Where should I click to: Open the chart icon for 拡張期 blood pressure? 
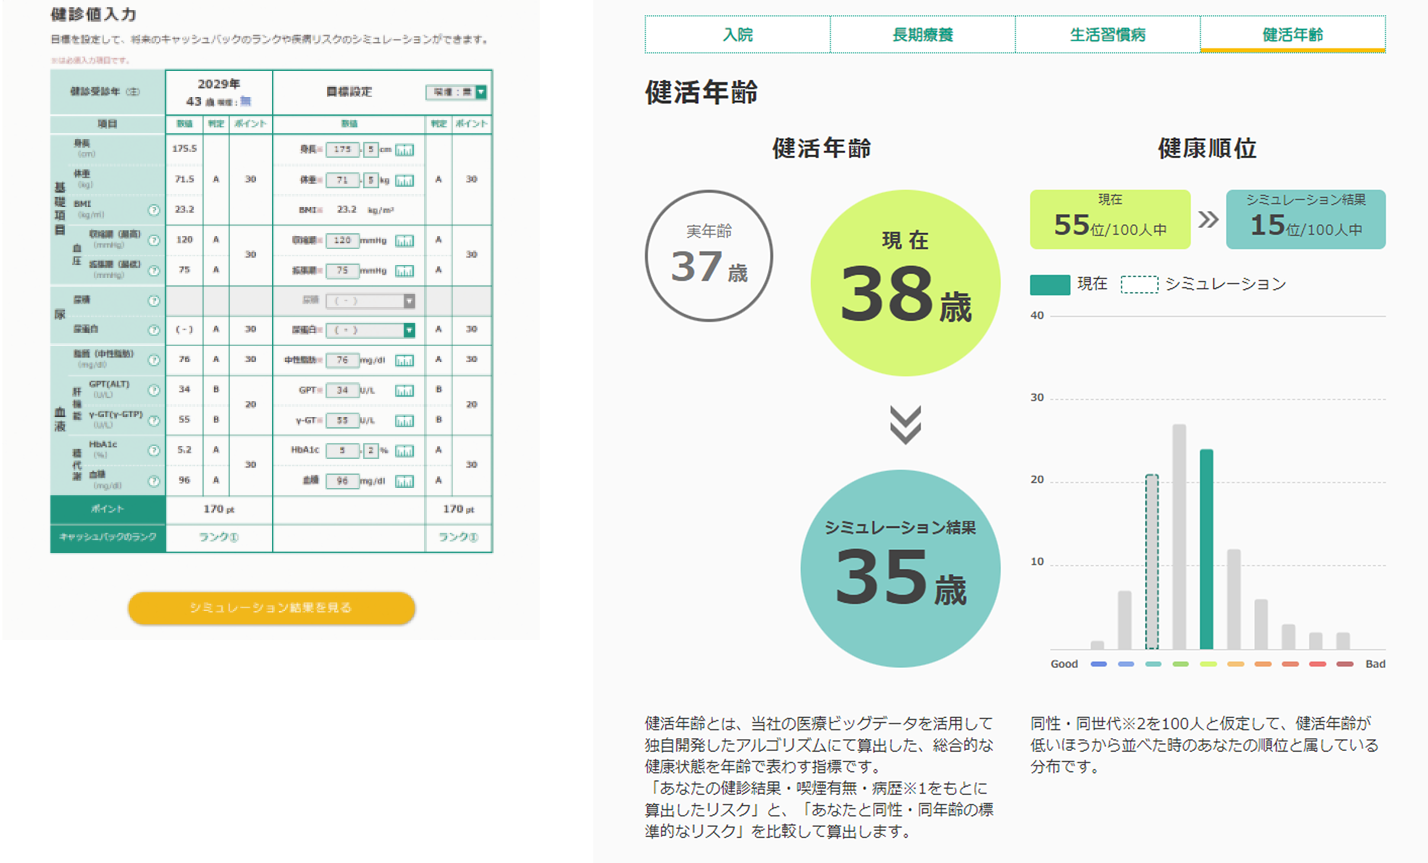coord(404,271)
